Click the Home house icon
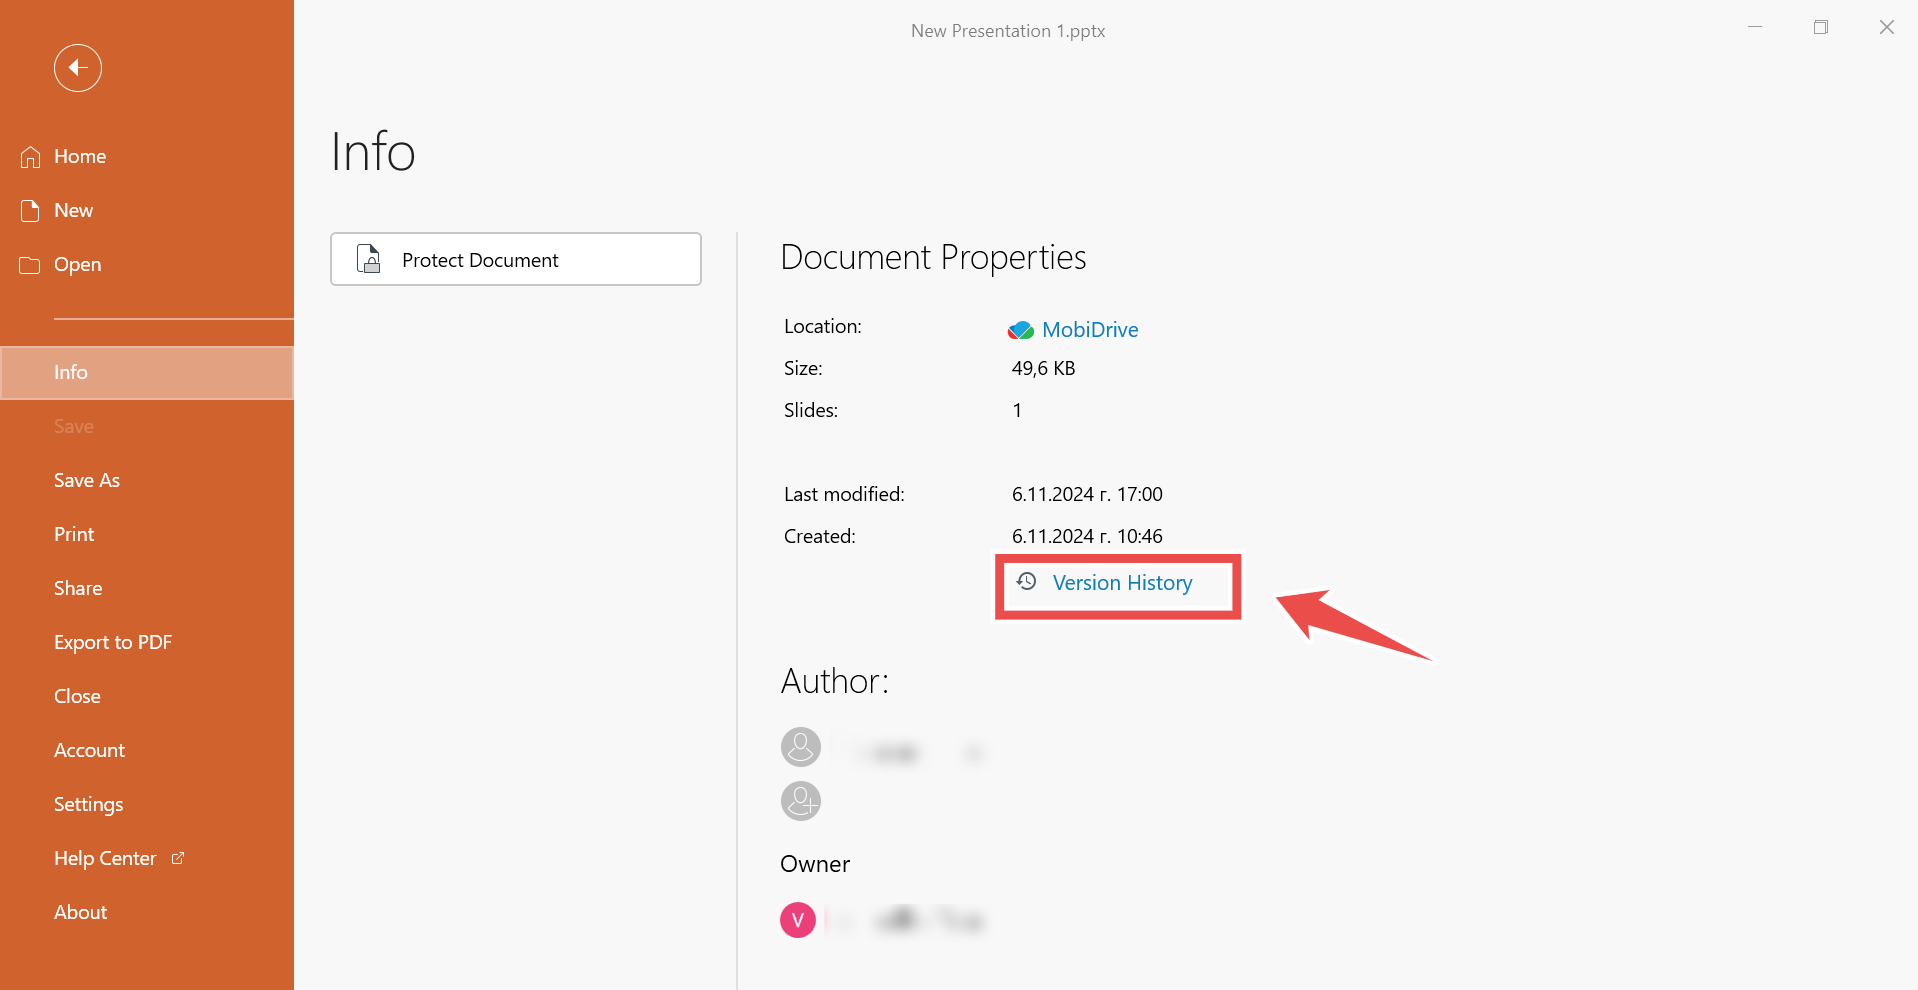Screen dimensions: 1918x990 (30, 157)
